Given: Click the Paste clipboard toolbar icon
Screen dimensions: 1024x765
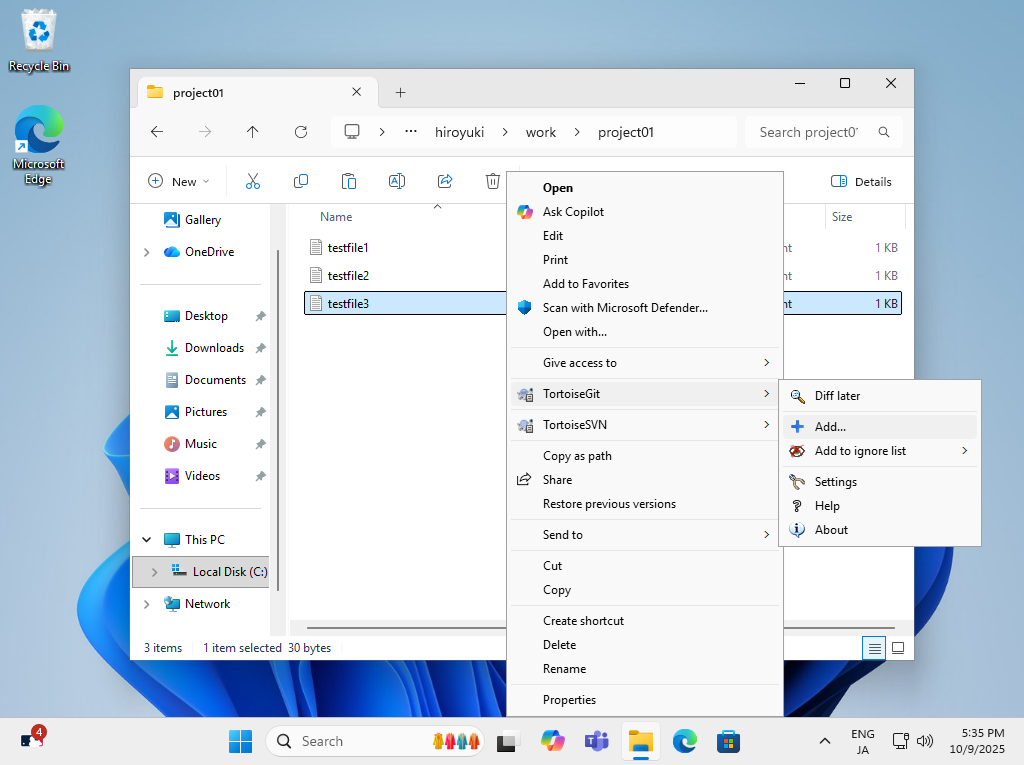Looking at the screenshot, I should tap(349, 181).
